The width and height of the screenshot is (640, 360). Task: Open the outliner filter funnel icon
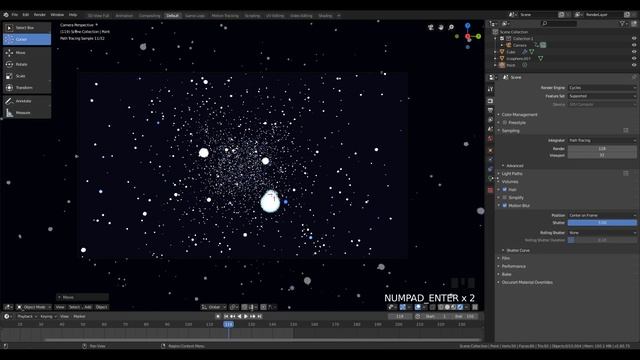click(622, 24)
